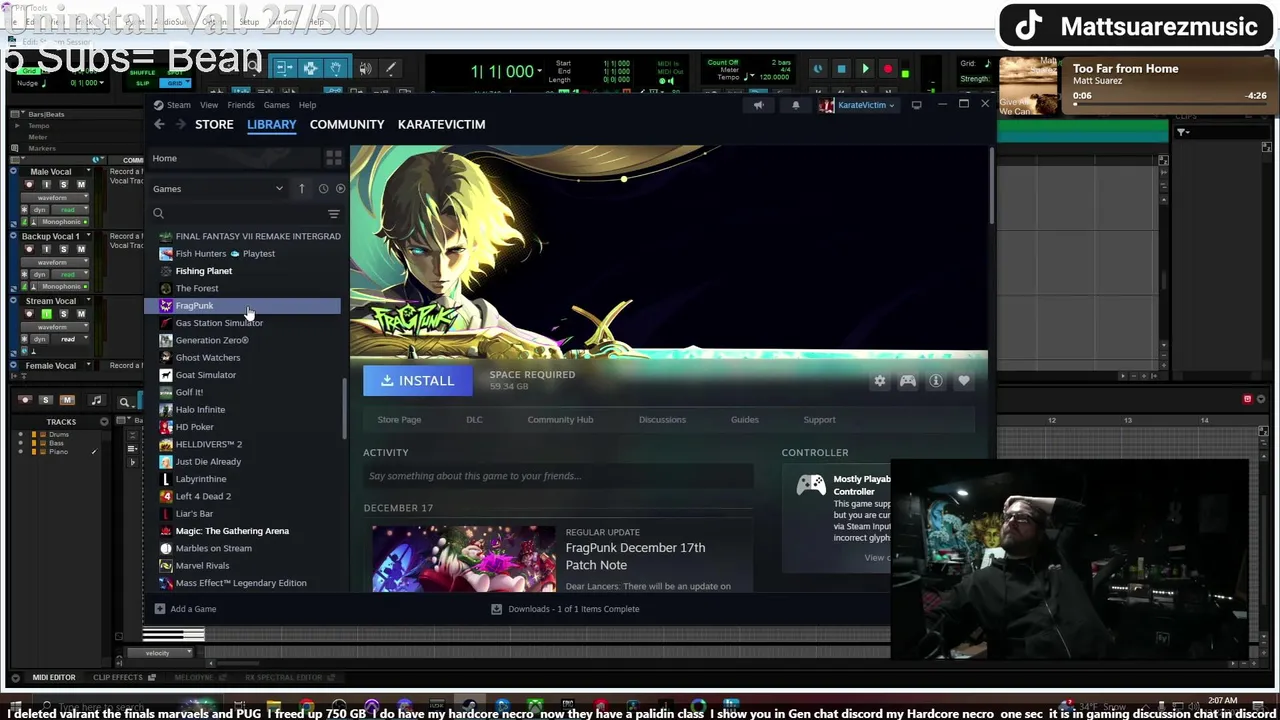This screenshot has height=720, width=1280.
Task: Open FragPunk Community Hub link
Action: click(560, 420)
